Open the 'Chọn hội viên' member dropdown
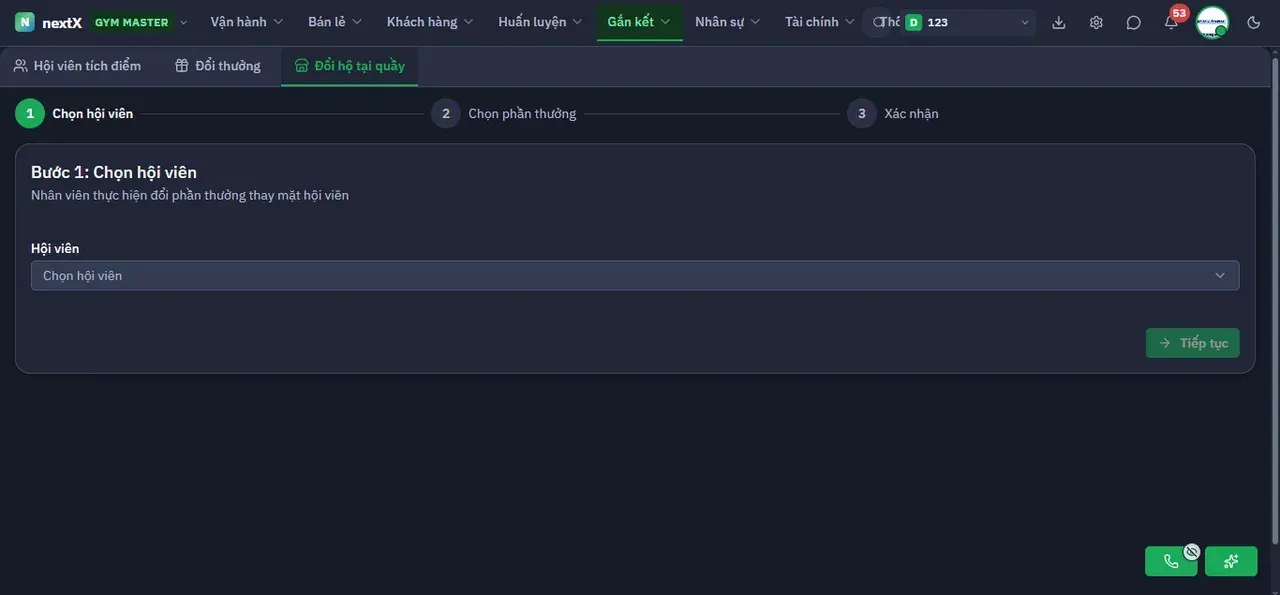The image size is (1280, 595). [635, 275]
